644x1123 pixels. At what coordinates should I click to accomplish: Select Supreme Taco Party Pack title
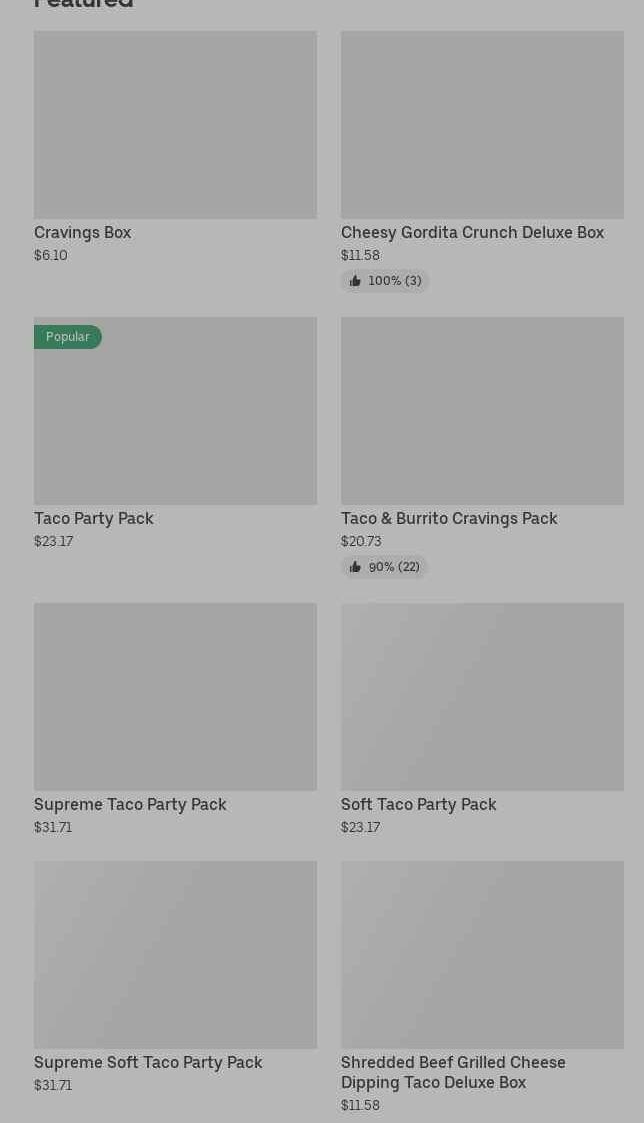[130, 804]
